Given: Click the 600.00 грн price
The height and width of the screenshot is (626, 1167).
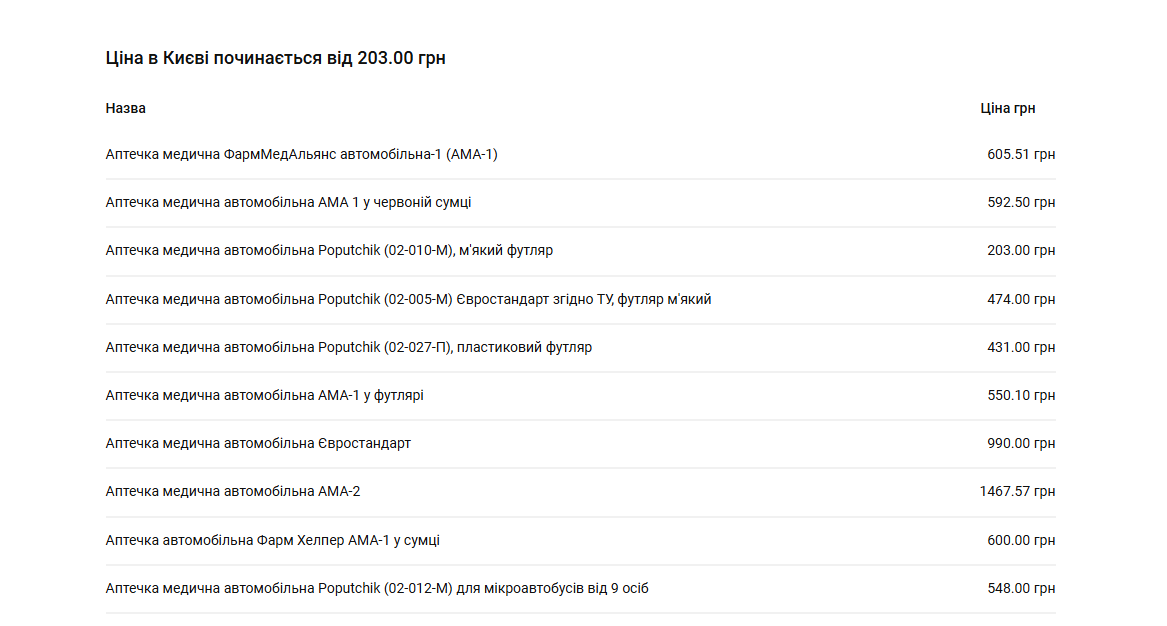Looking at the screenshot, I should point(1021,540).
